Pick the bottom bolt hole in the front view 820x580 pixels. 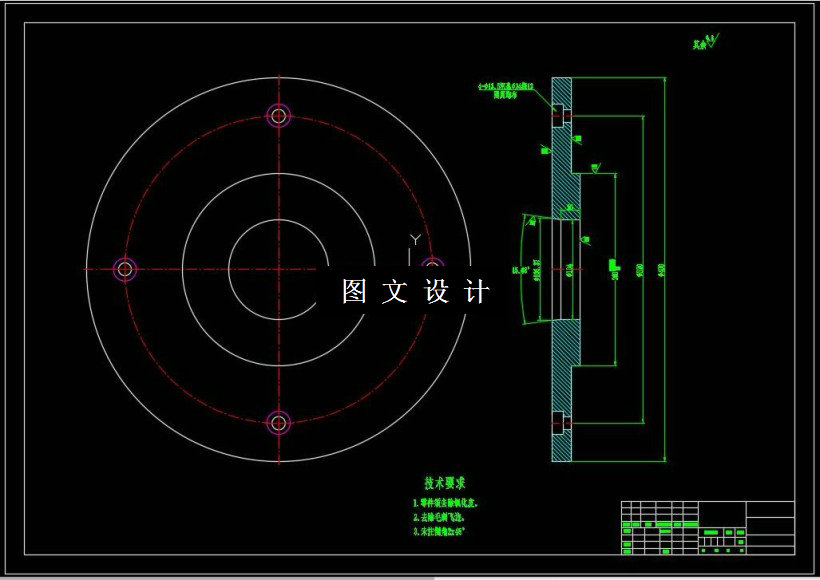coord(279,423)
